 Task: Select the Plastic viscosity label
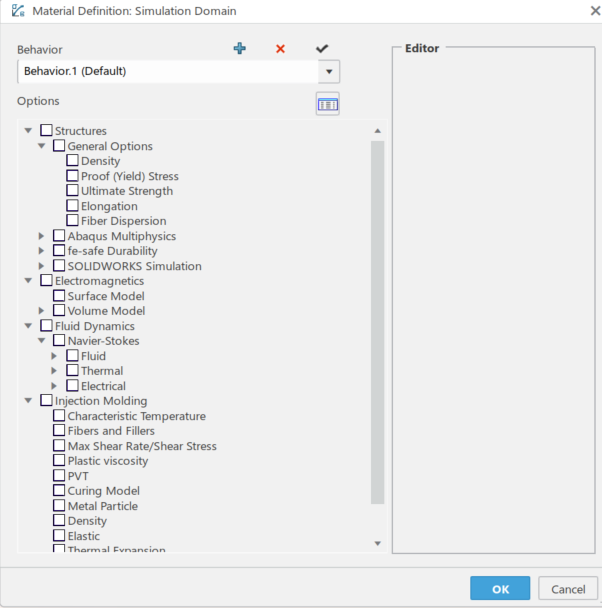click(x=108, y=461)
